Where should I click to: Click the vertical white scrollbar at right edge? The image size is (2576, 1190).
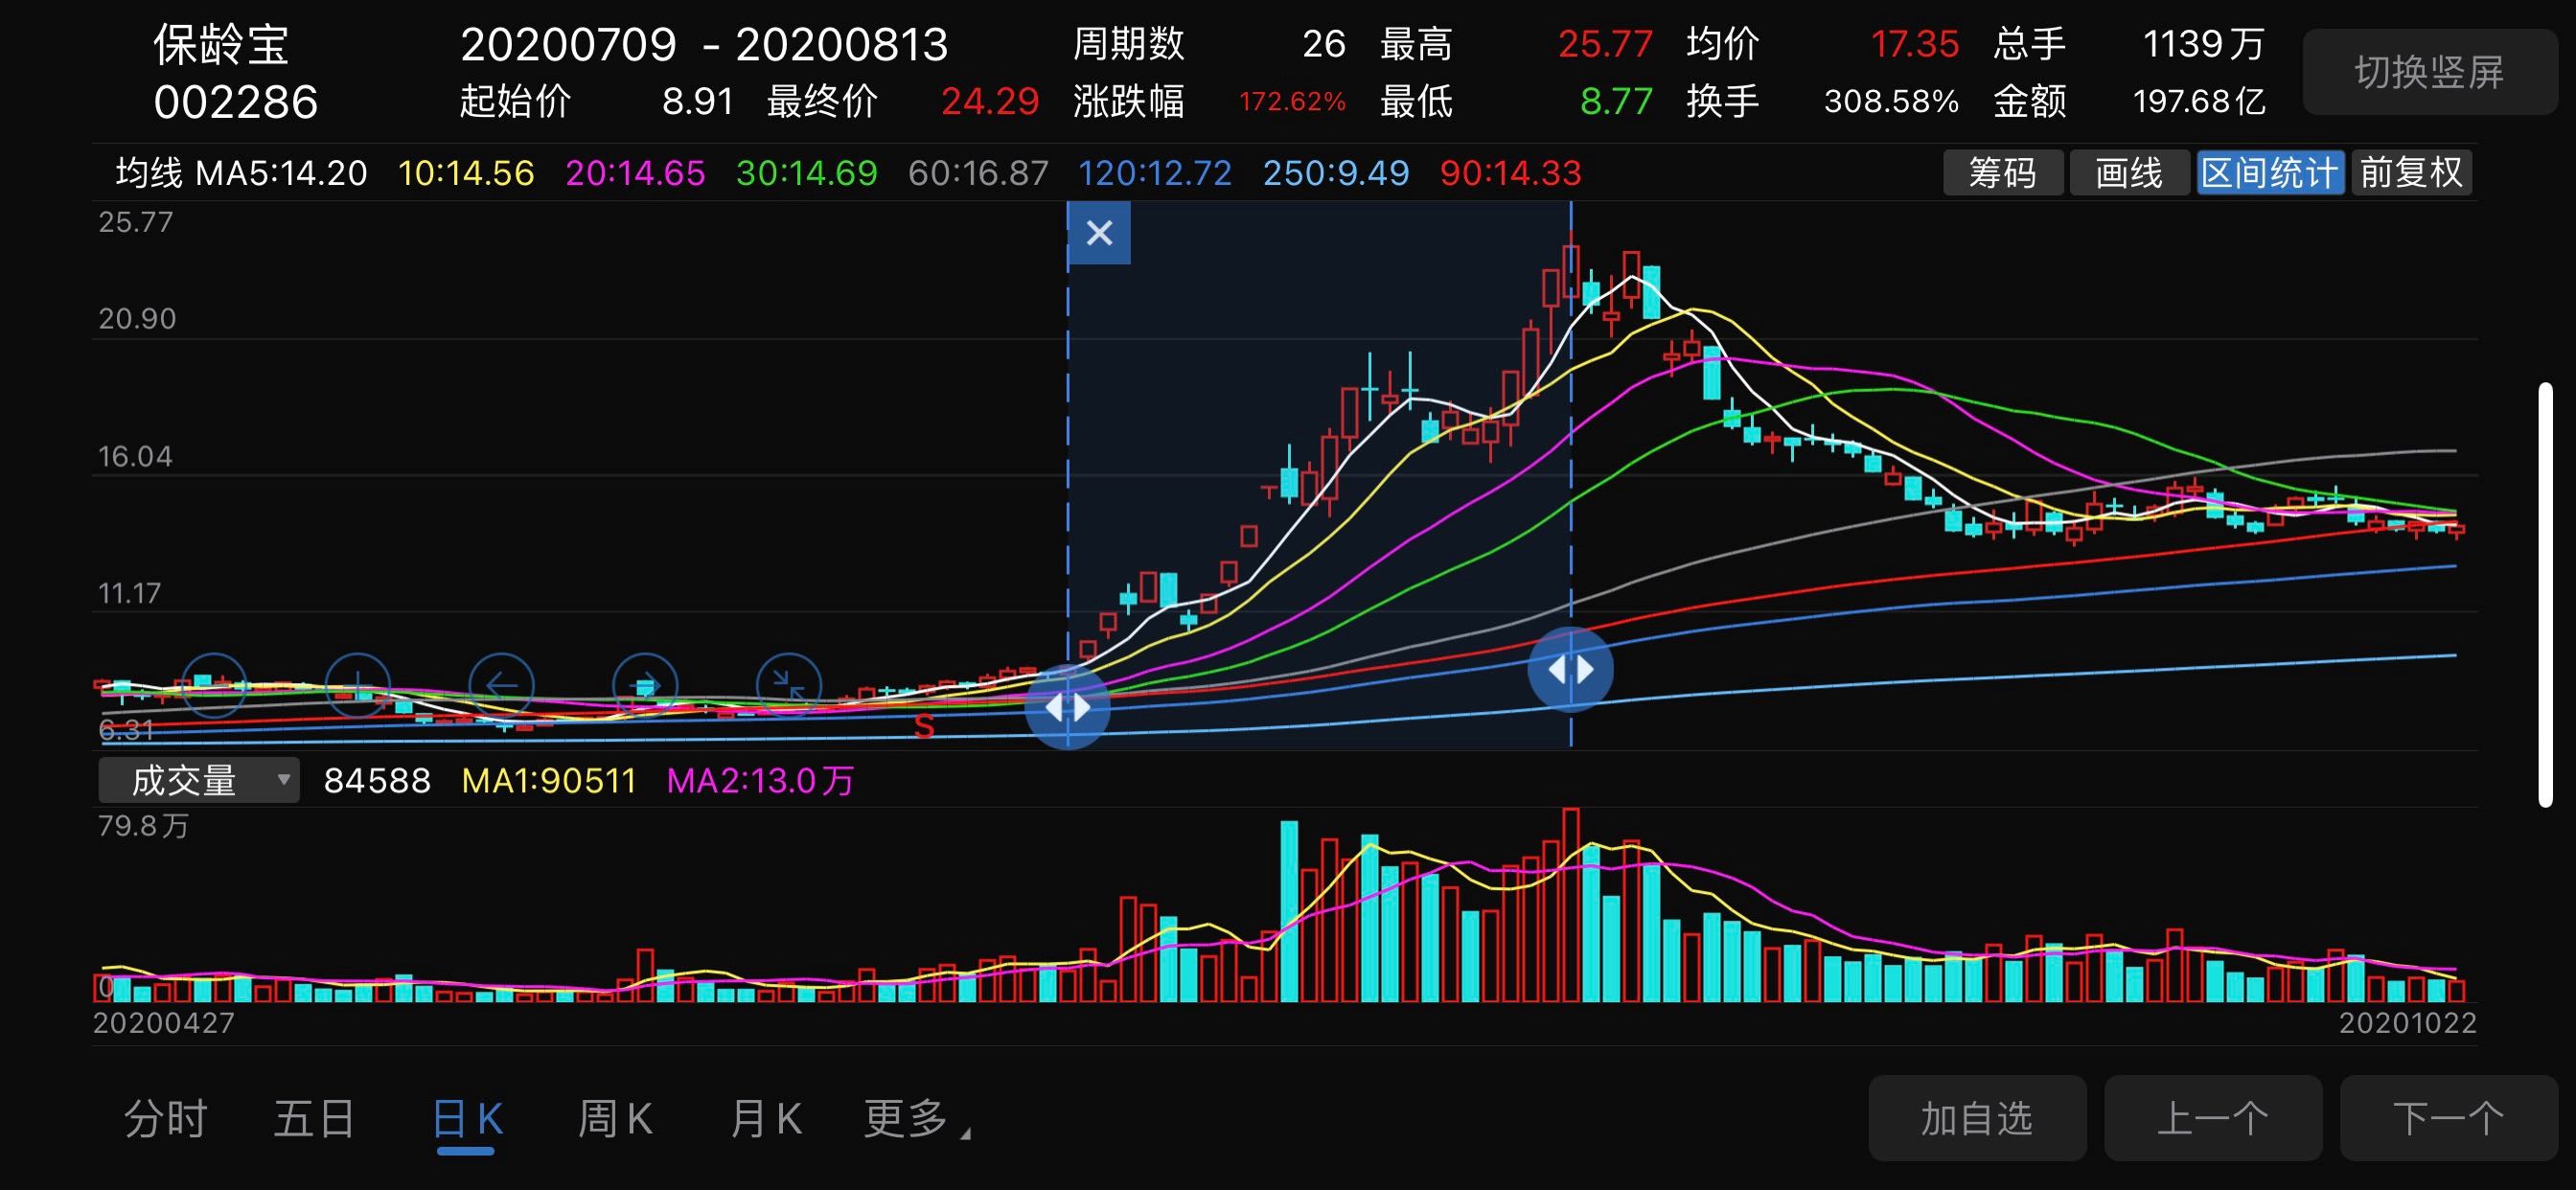click(2545, 594)
